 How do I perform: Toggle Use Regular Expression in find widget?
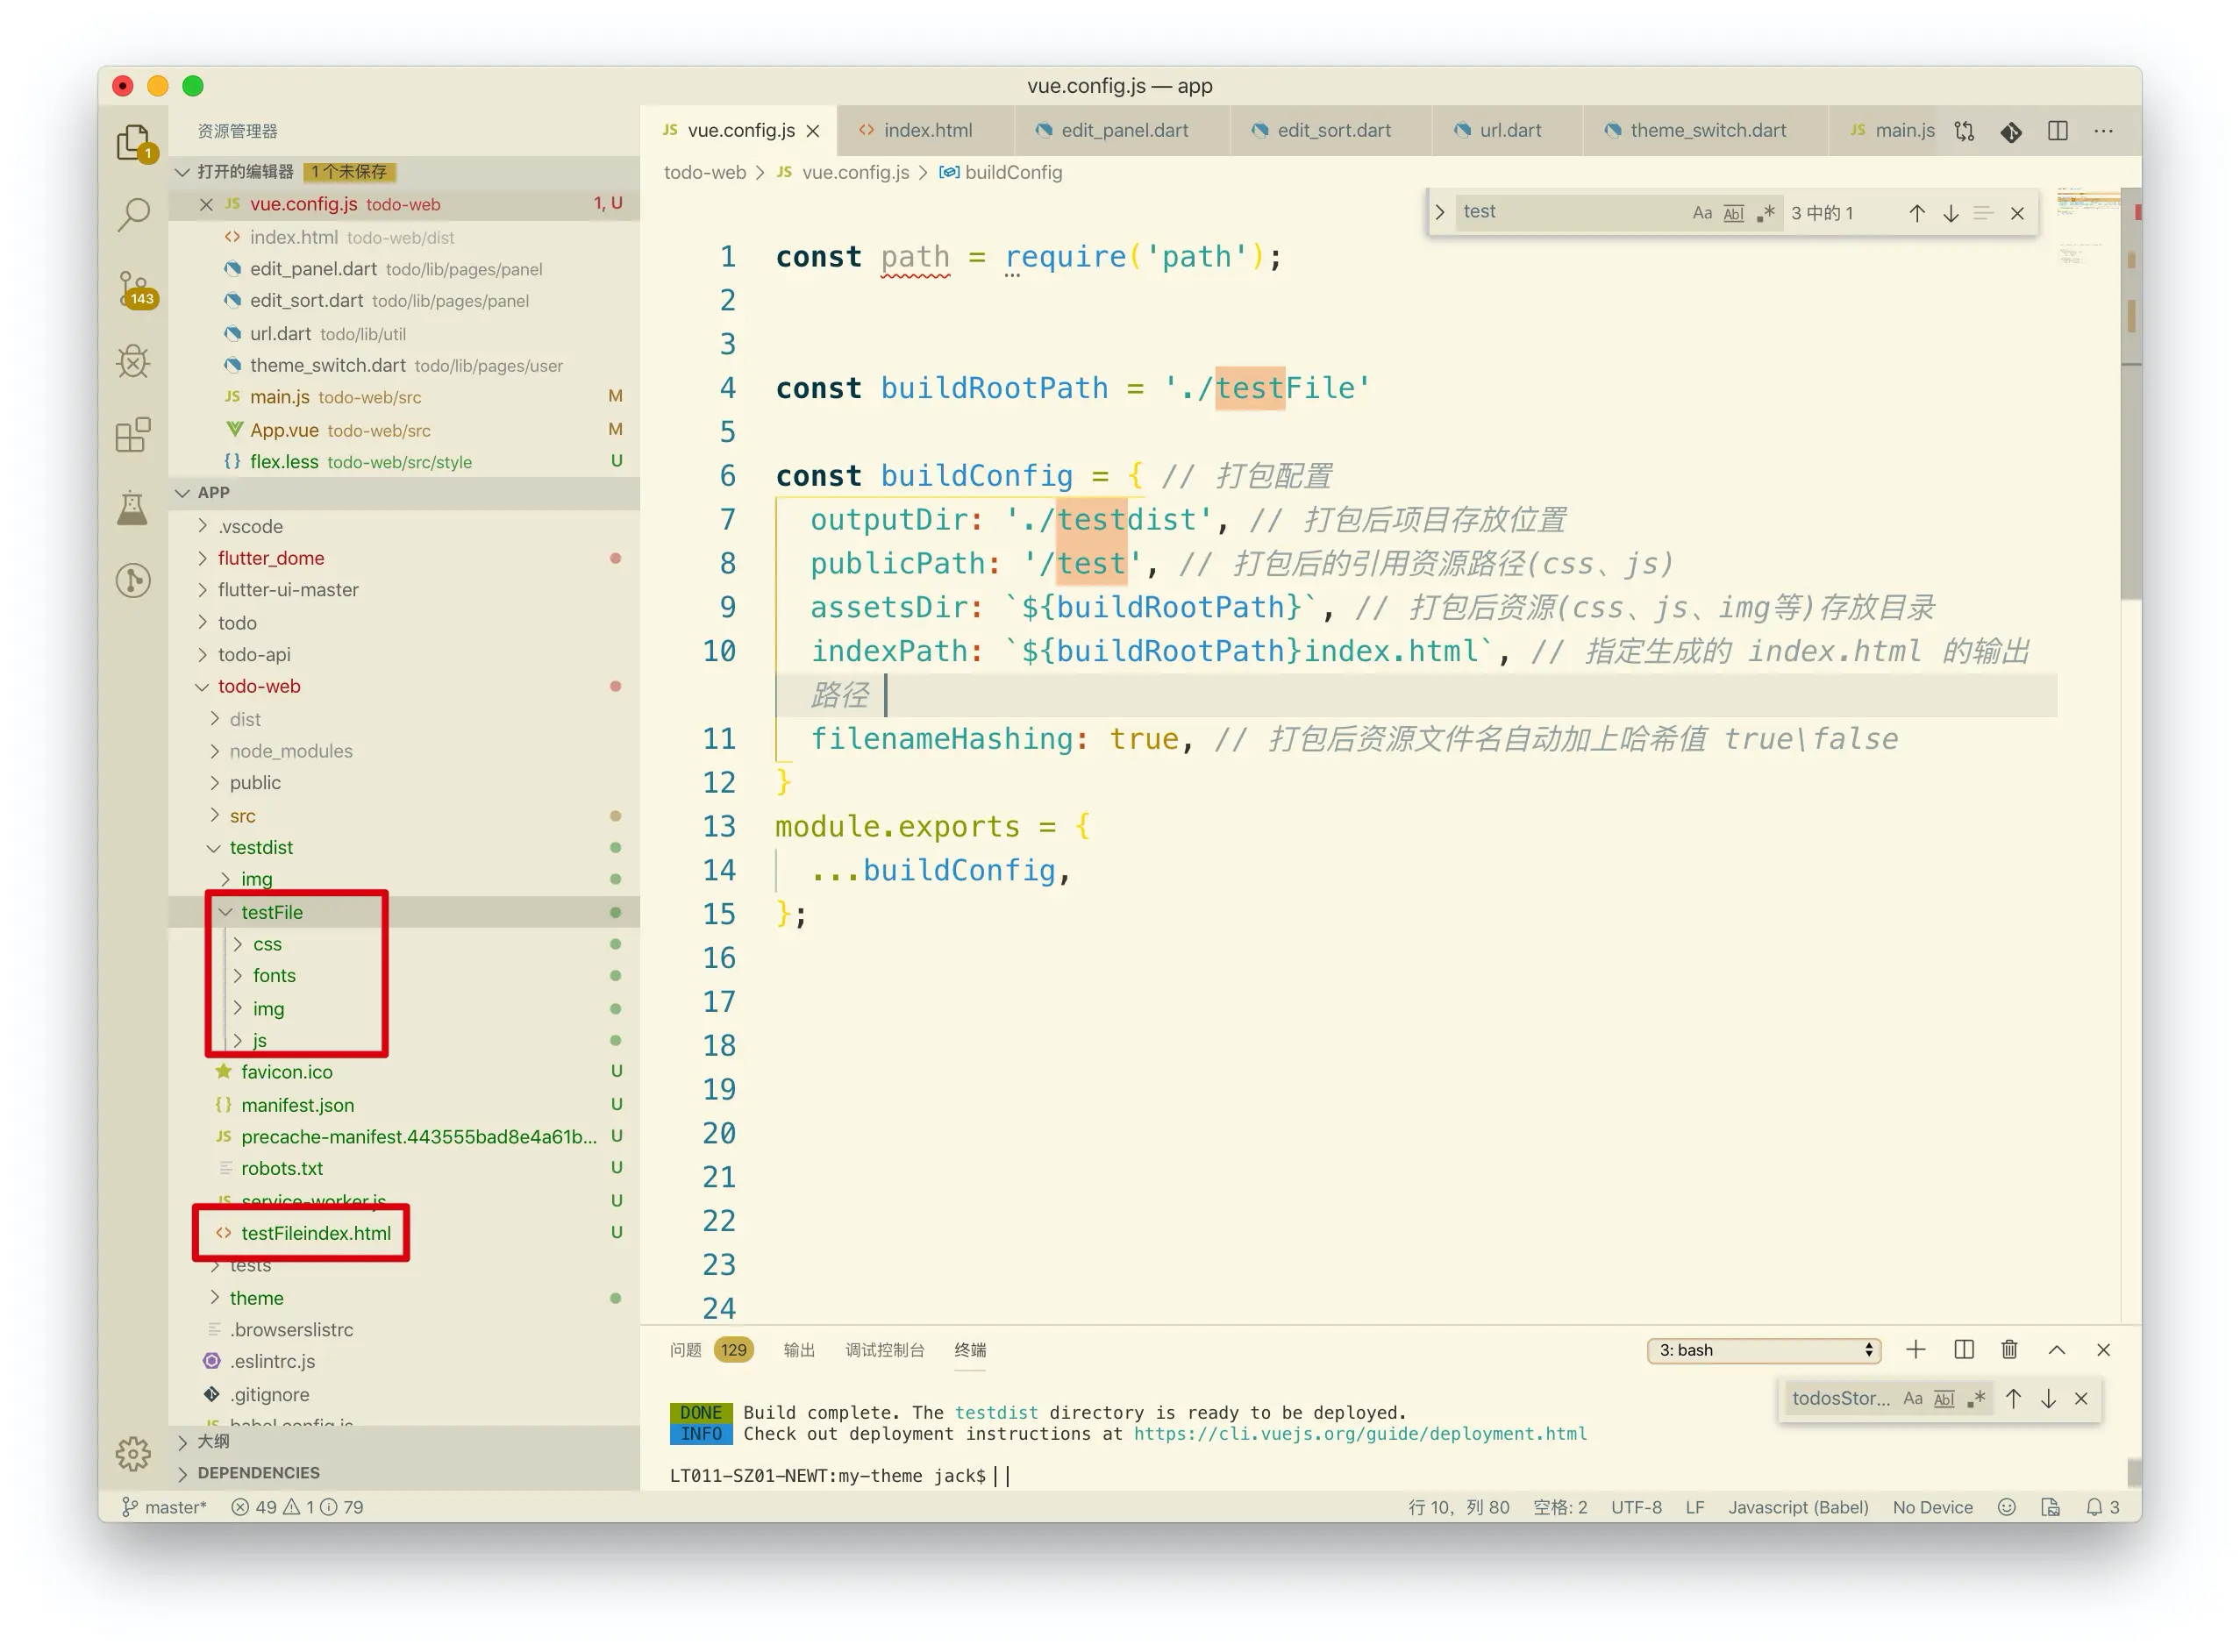[1766, 213]
